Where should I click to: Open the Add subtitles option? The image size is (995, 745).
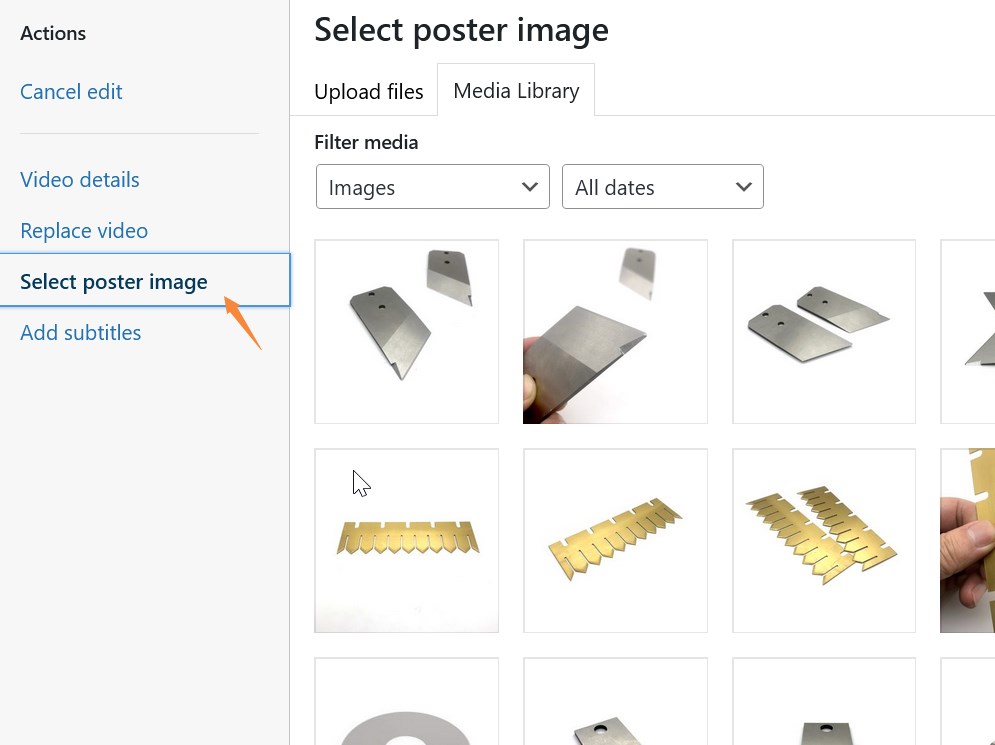coord(81,333)
